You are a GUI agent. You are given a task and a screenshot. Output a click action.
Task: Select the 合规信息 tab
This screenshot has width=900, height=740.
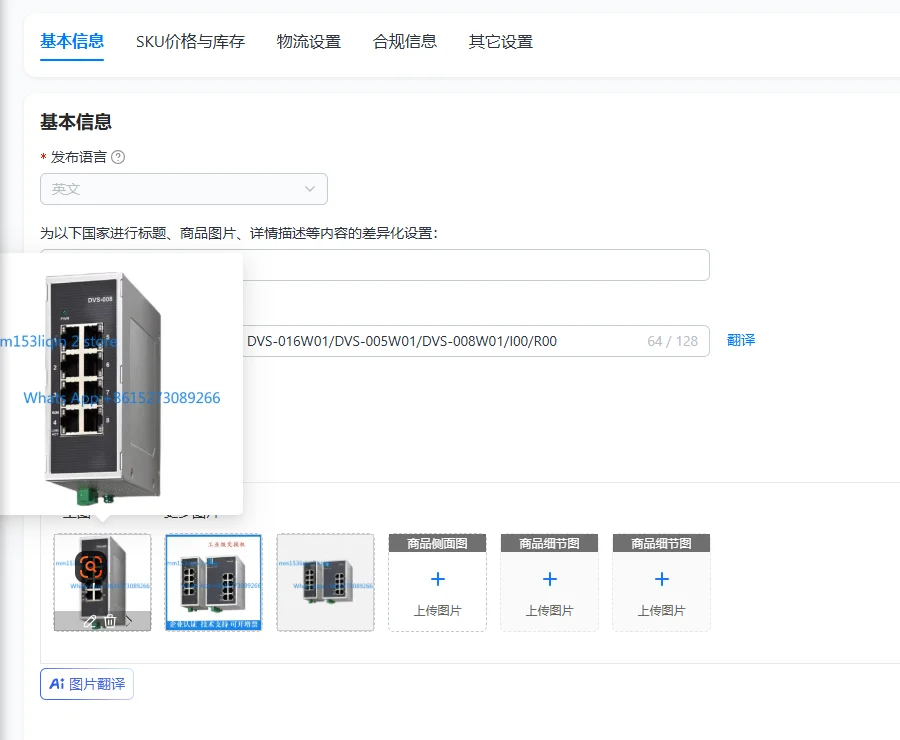point(405,41)
